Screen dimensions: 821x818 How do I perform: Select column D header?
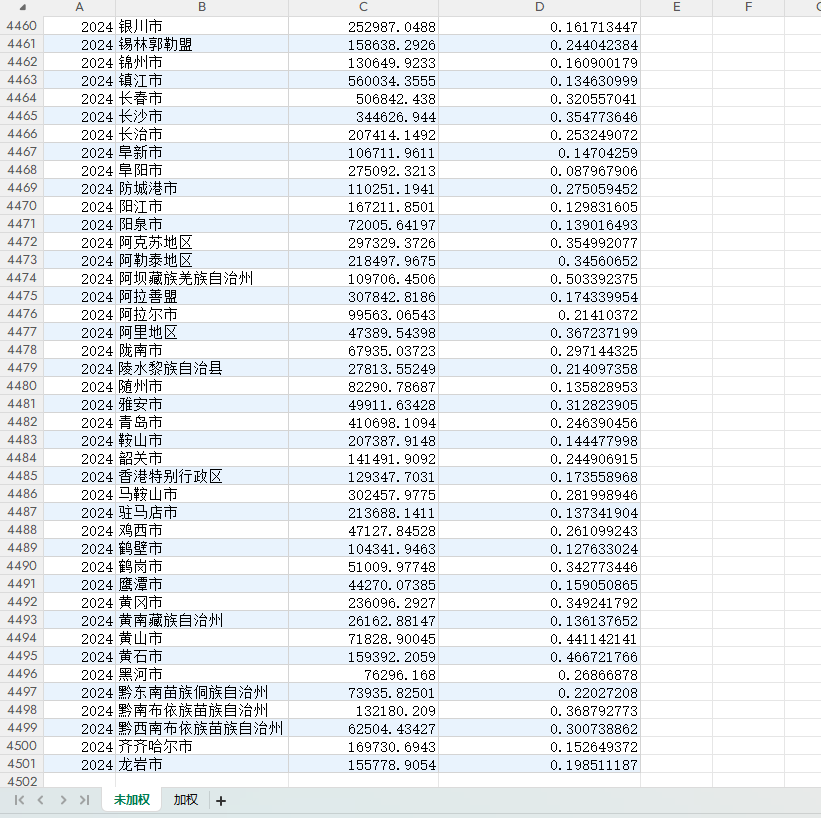pyautogui.click(x=539, y=7)
